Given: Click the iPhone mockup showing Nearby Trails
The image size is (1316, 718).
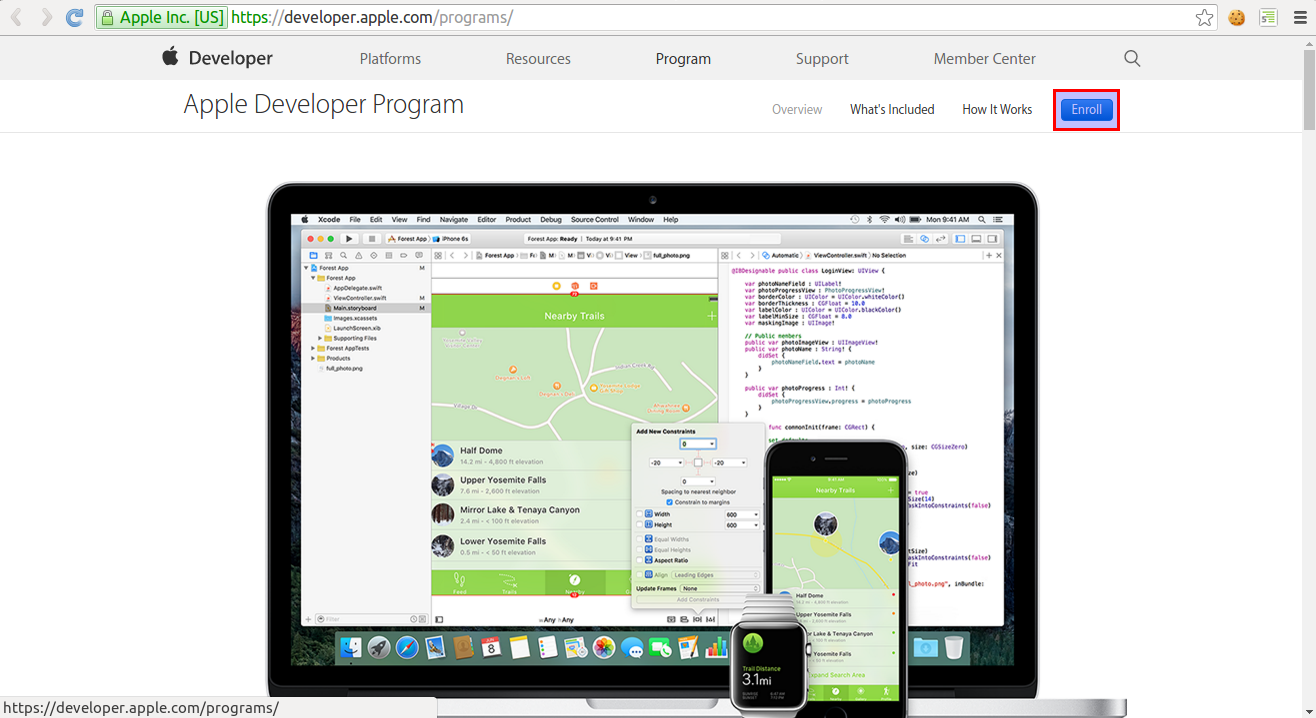Looking at the screenshot, I should pyautogui.click(x=835, y=579).
